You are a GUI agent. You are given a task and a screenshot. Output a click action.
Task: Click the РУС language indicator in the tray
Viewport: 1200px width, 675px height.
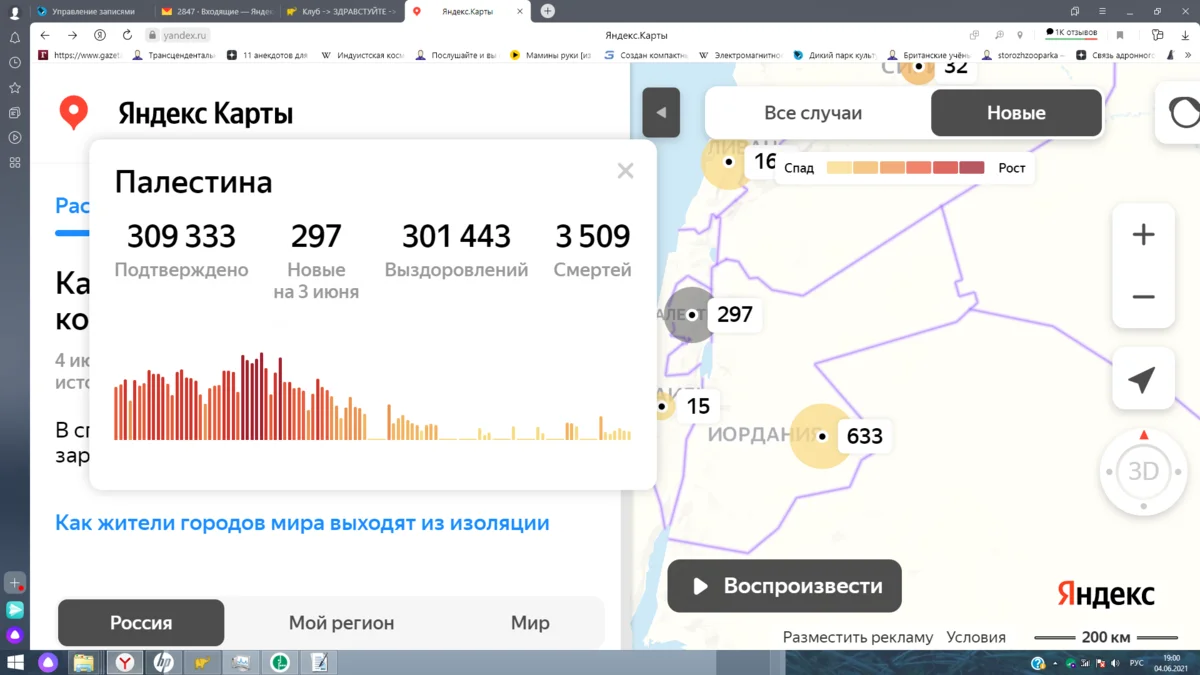pos(1137,663)
